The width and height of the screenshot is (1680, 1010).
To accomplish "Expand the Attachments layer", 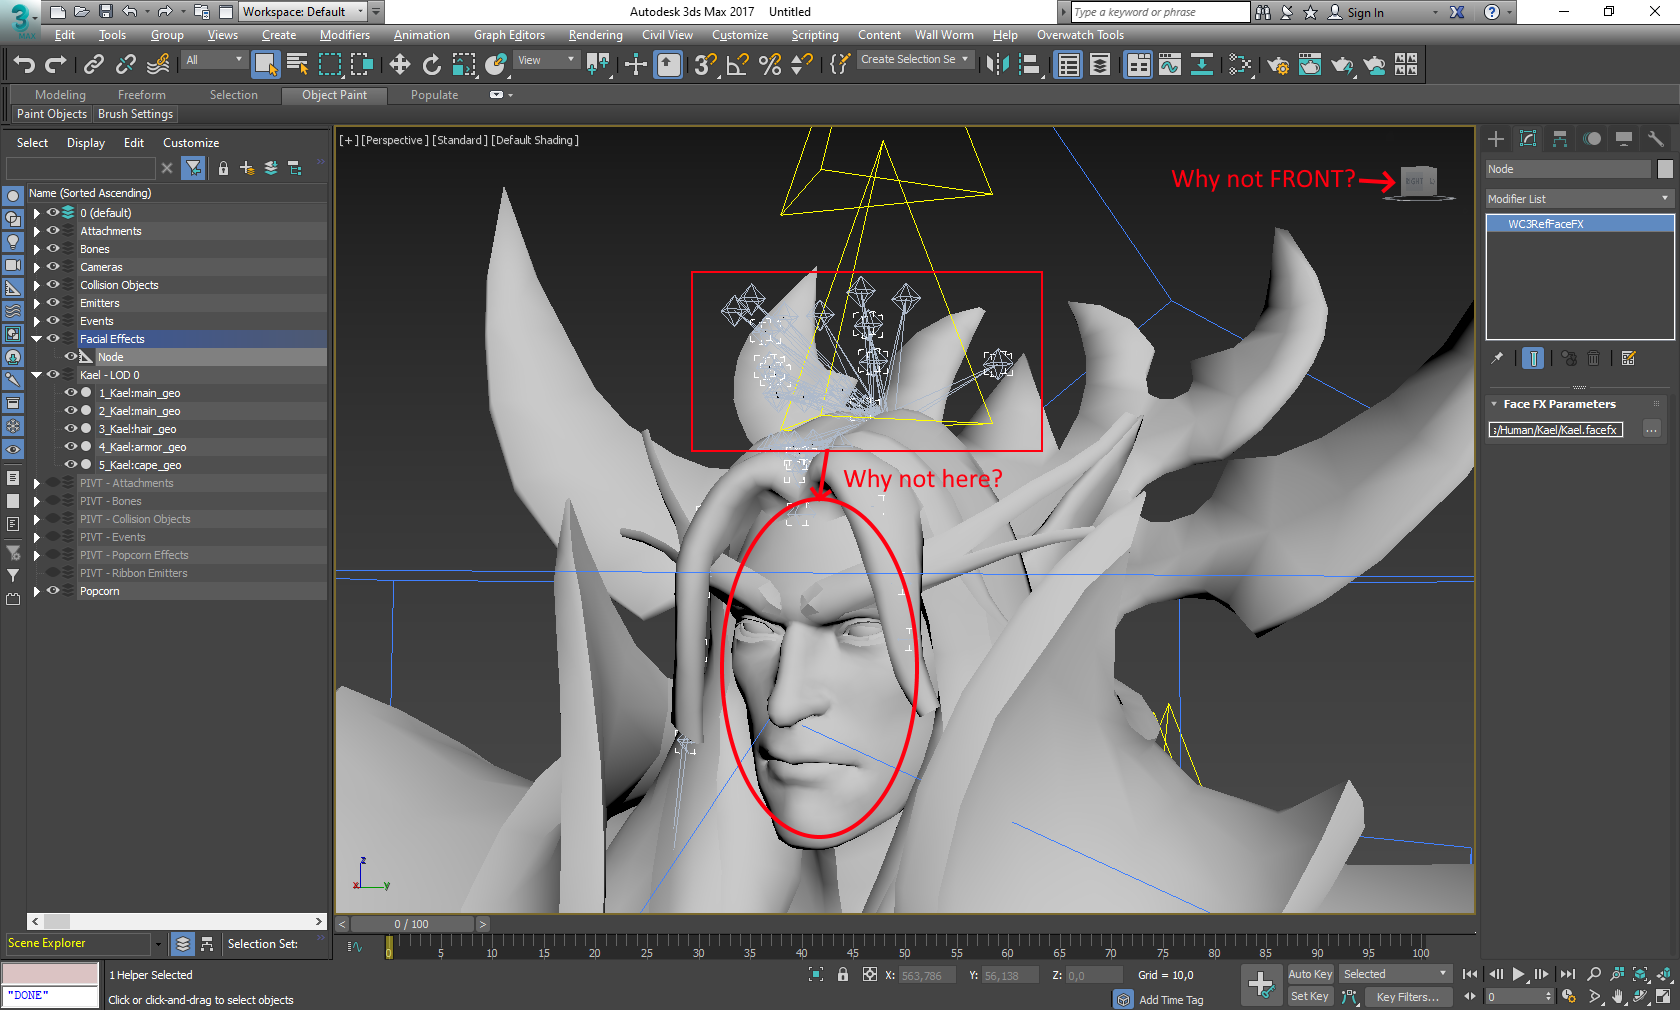I will pyautogui.click(x=37, y=231).
